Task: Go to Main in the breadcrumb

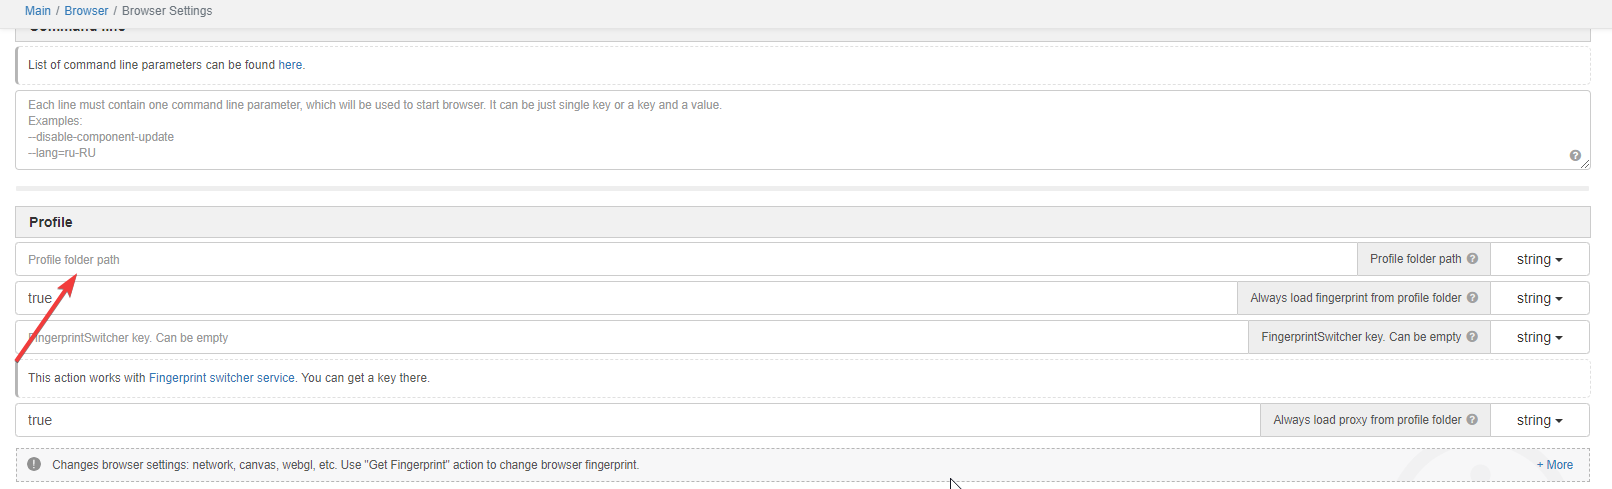Action: tap(38, 11)
